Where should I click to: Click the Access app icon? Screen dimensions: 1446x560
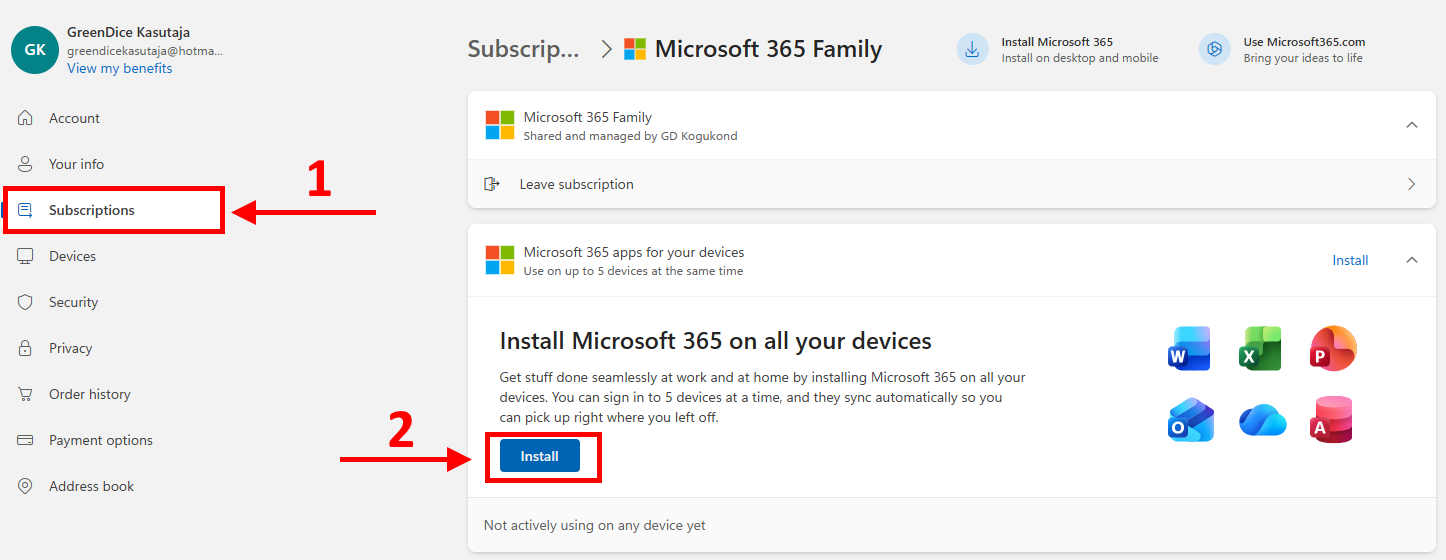click(1331, 420)
